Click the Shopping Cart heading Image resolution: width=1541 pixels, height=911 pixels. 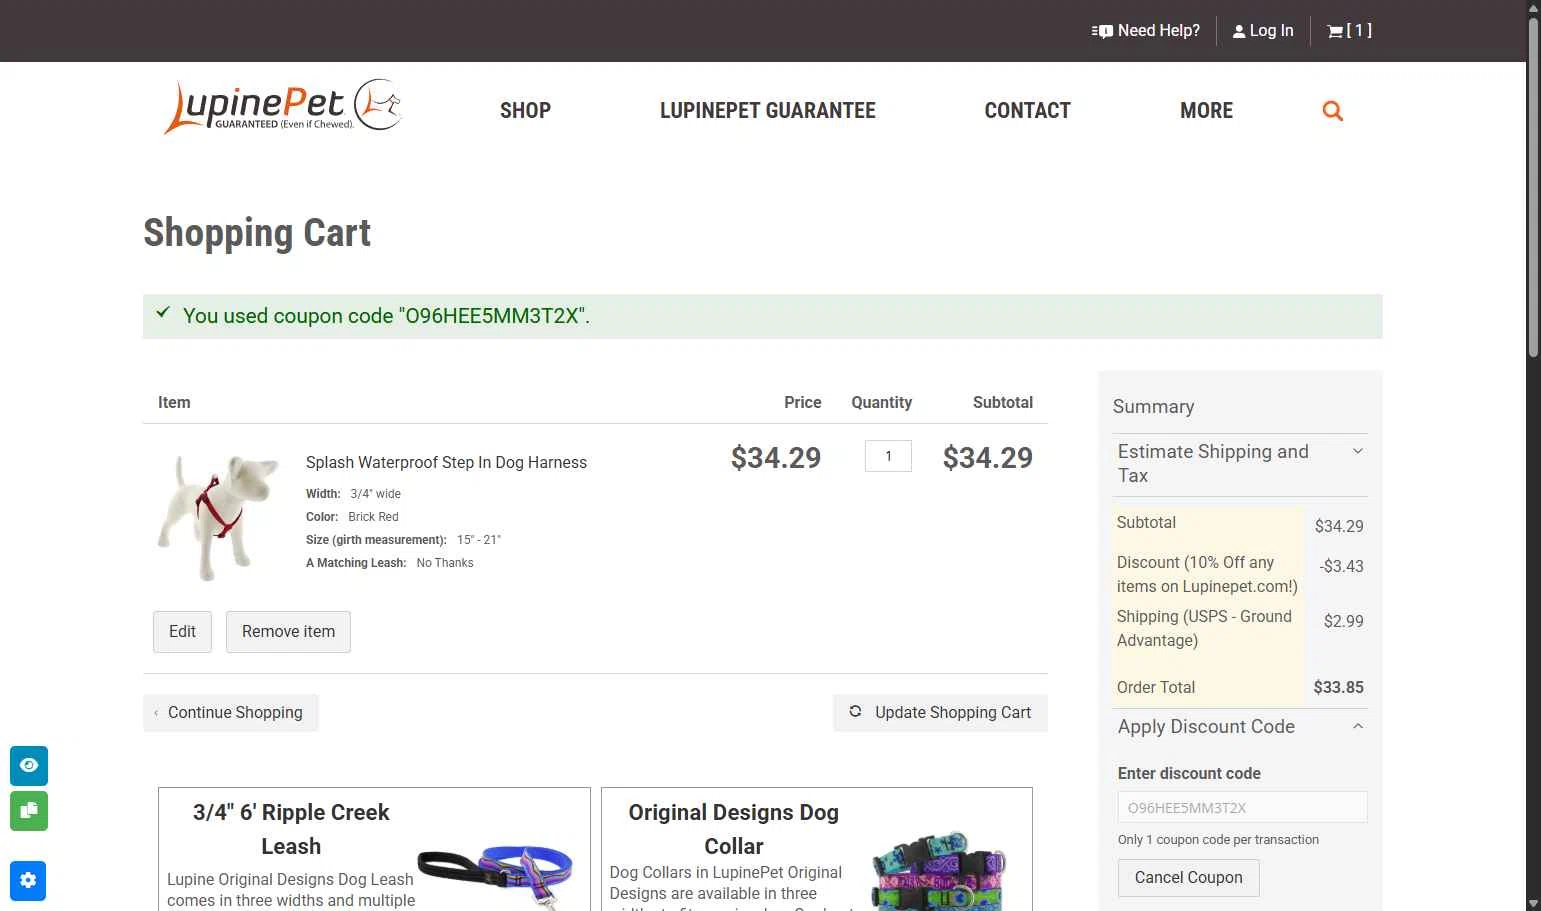tap(257, 233)
